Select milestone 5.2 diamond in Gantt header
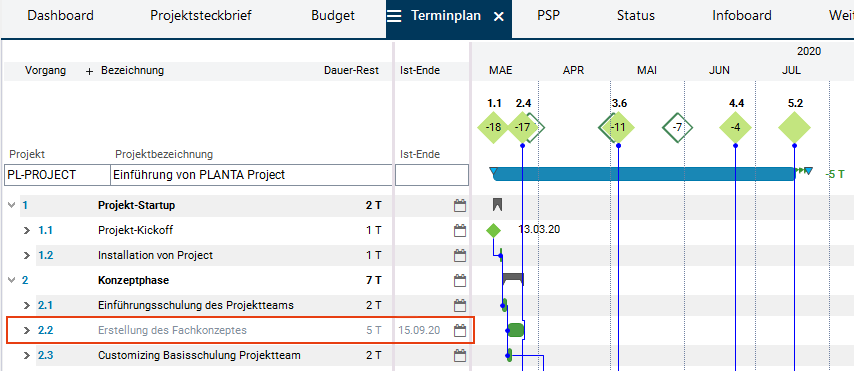This screenshot has width=854, height=371. pos(794,127)
